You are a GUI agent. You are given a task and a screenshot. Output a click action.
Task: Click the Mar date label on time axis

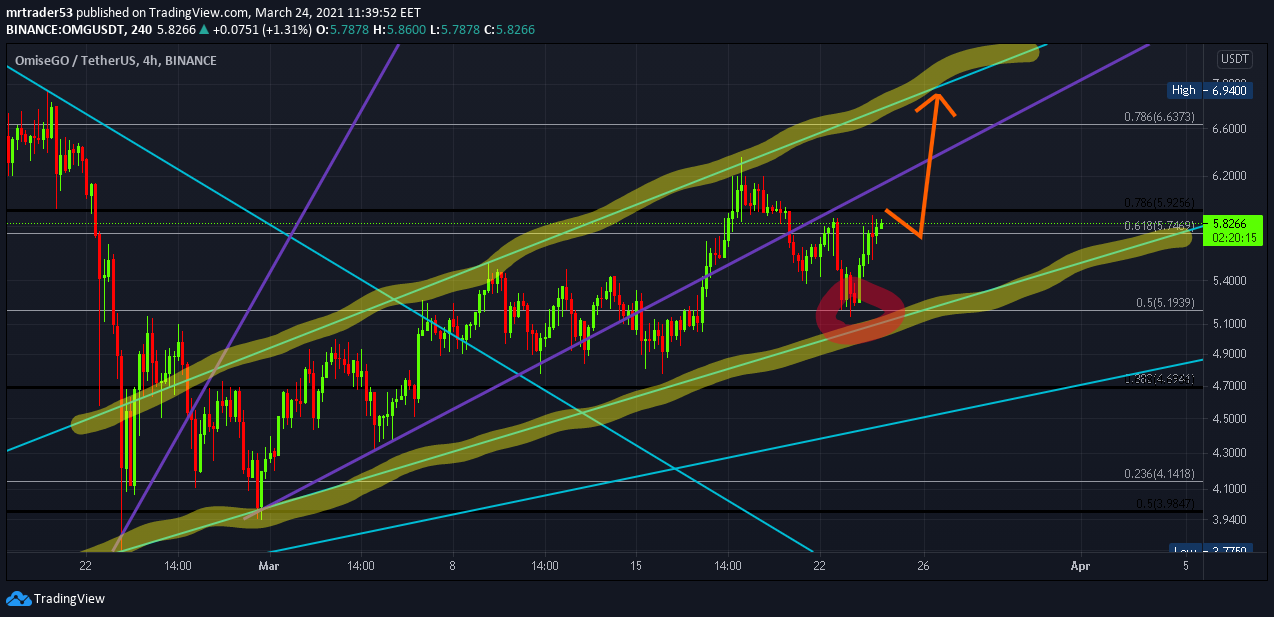(x=269, y=566)
